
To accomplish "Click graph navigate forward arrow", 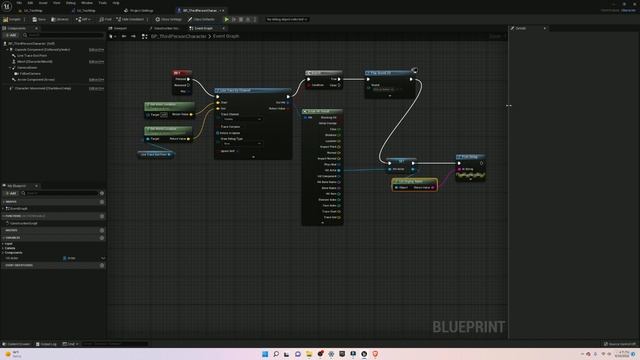I will (x=133, y=36).
